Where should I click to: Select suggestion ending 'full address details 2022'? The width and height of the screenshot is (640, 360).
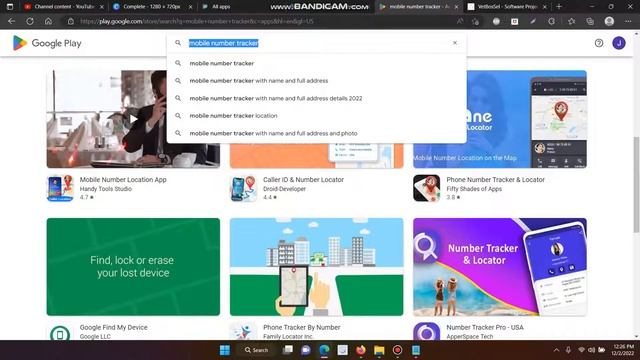click(316, 98)
